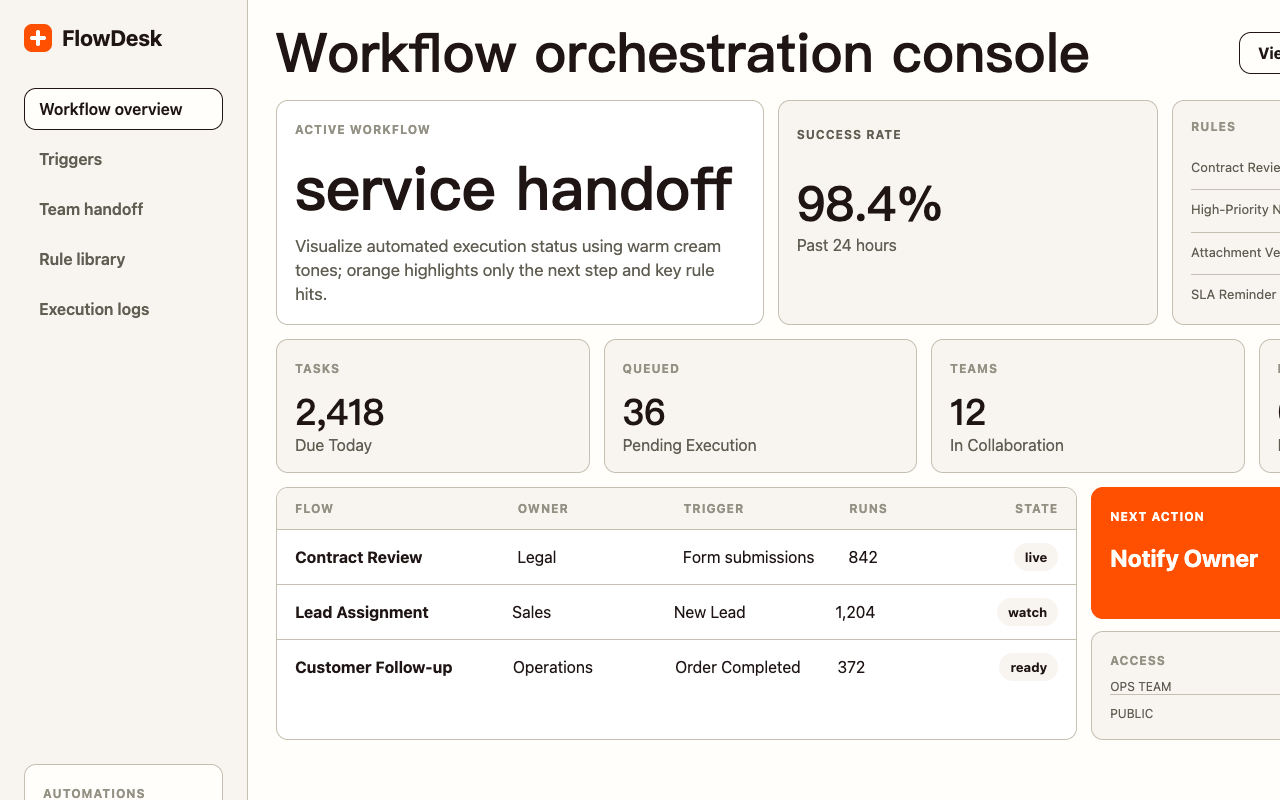This screenshot has width=1280, height=800.
Task: Click the 98.4% success rate value
Action: click(869, 204)
